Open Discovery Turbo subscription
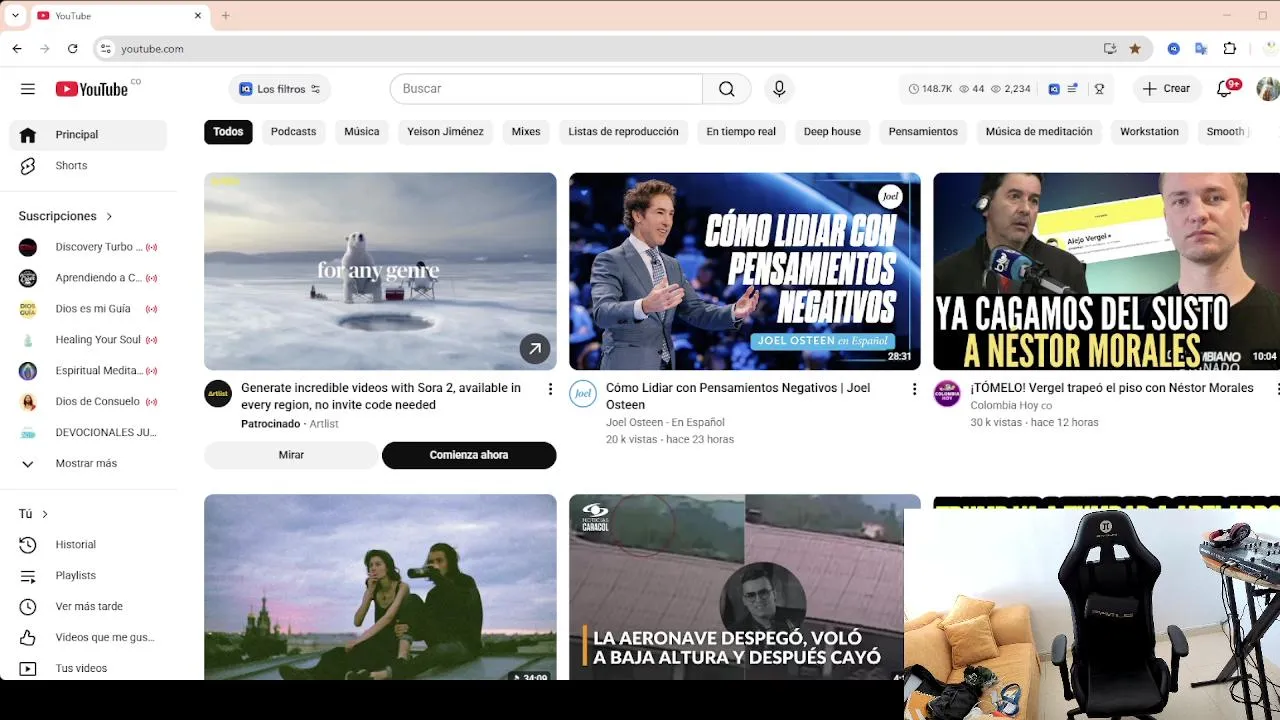The height and width of the screenshot is (720, 1280). [88, 247]
